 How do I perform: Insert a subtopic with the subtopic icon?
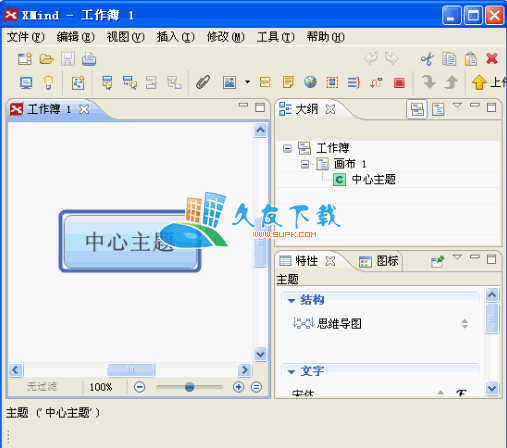click(130, 83)
